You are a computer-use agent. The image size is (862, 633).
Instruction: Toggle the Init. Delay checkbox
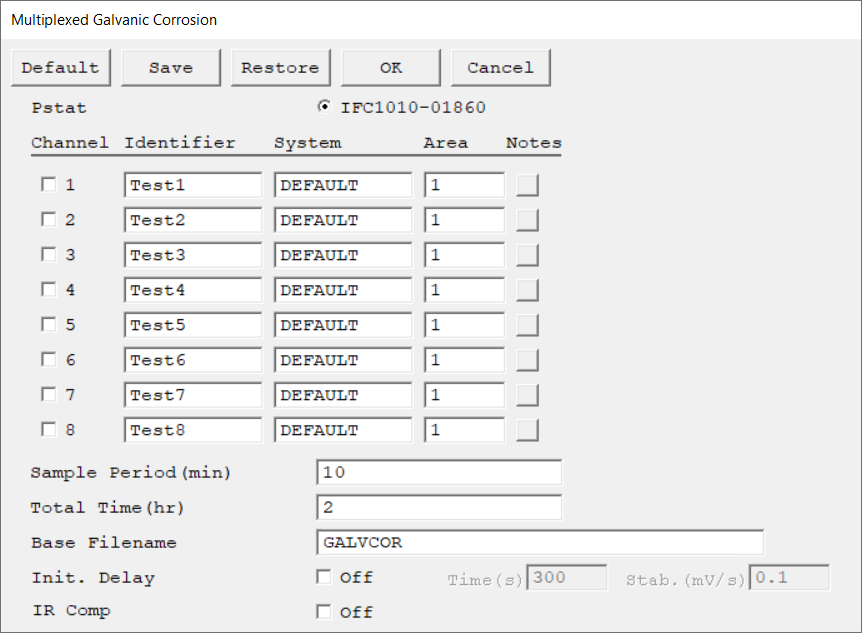pos(323,577)
